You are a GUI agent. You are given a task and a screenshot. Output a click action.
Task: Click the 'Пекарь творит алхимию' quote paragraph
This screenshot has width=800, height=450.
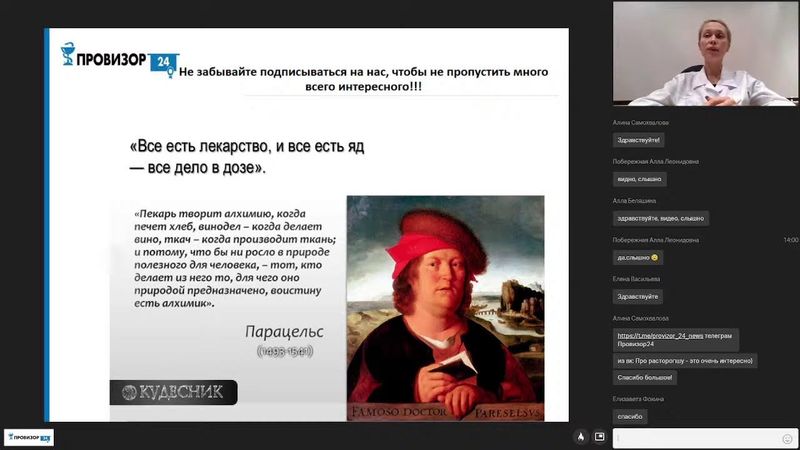pos(235,258)
